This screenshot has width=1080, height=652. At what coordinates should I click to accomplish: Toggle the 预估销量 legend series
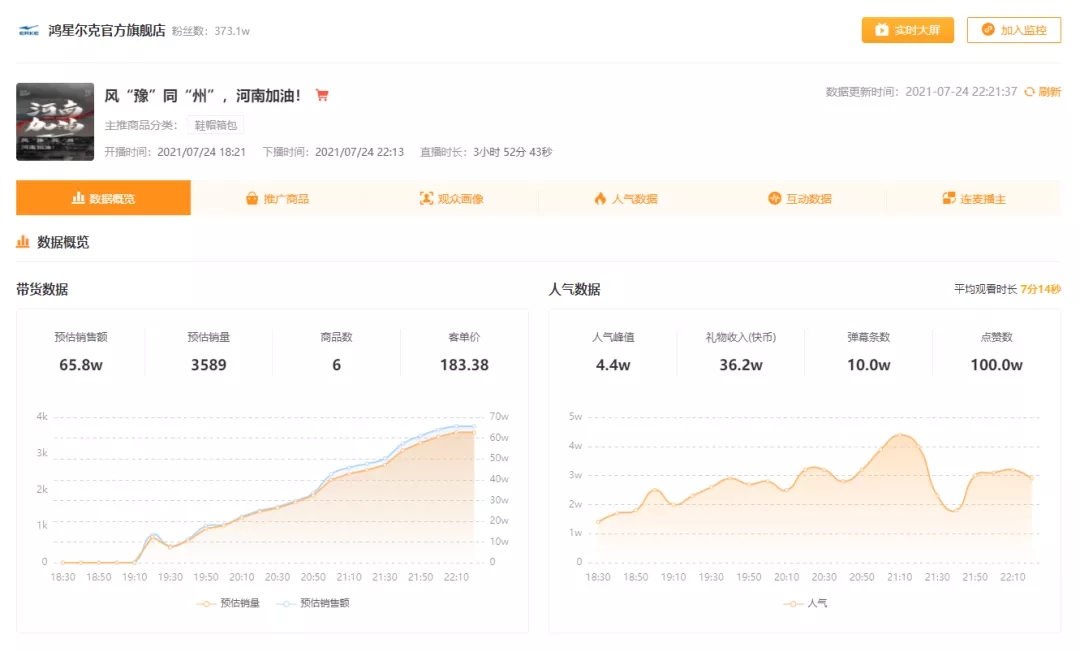[x=228, y=603]
